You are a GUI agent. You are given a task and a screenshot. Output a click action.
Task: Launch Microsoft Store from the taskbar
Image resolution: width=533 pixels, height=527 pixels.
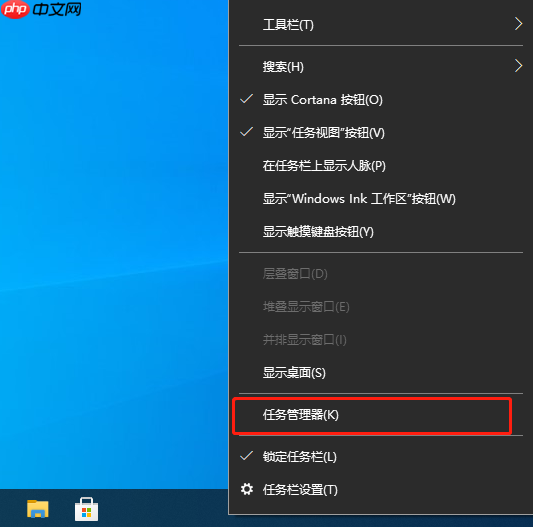tap(86, 509)
